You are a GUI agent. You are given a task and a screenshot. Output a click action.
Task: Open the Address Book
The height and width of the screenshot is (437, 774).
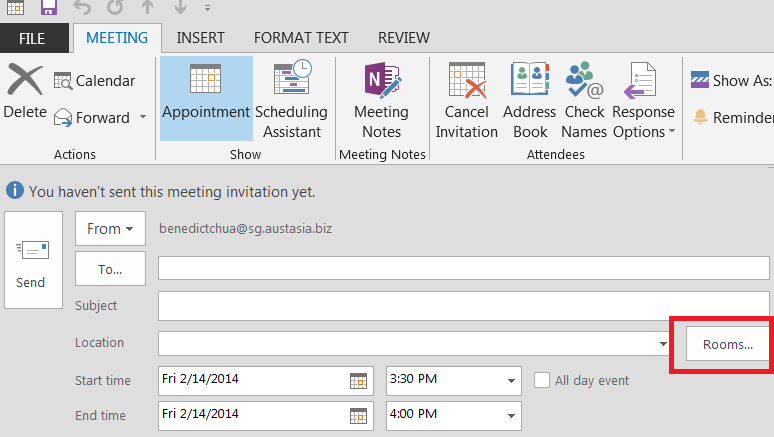tap(530, 98)
